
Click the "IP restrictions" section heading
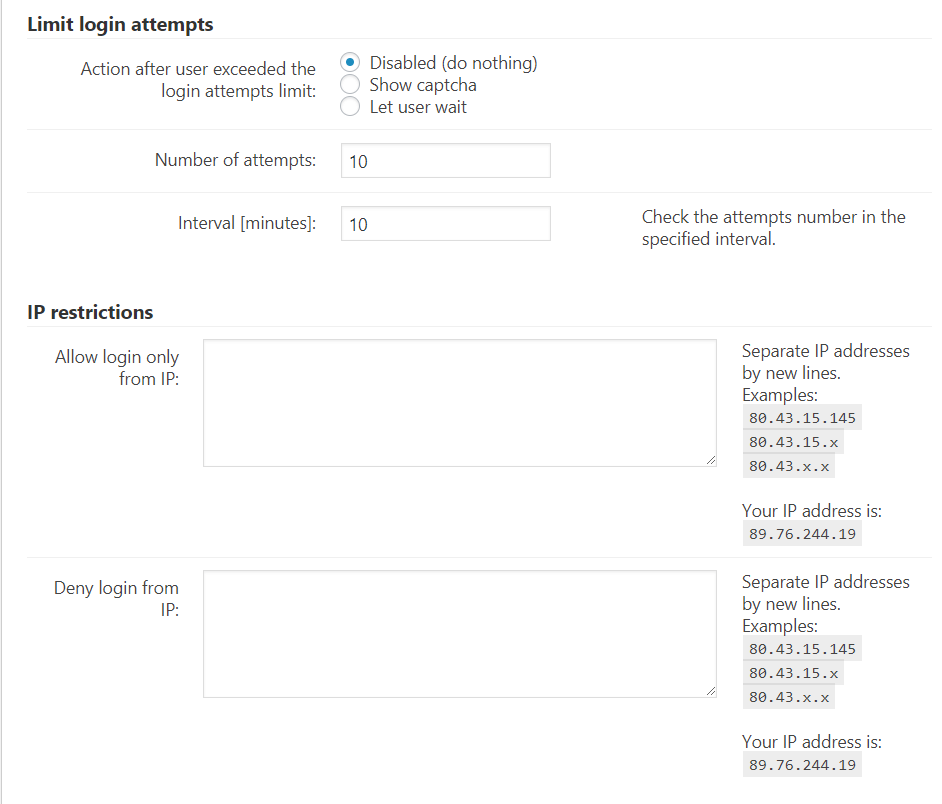coord(90,312)
